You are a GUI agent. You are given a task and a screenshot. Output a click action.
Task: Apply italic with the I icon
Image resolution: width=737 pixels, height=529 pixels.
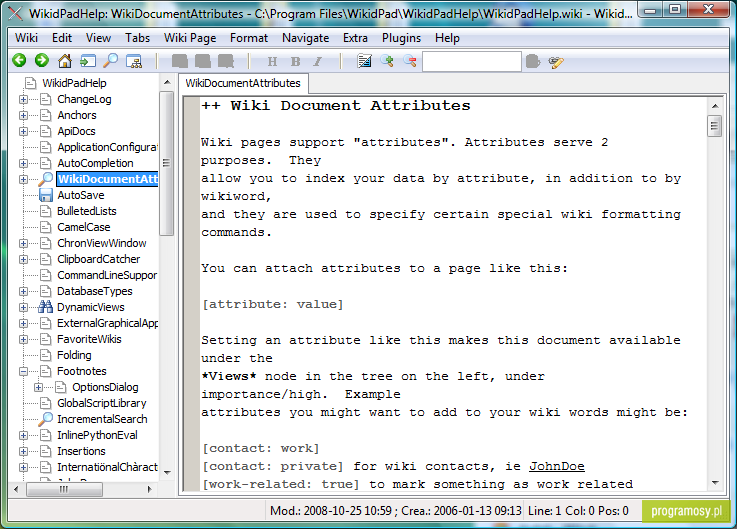tap(318, 61)
